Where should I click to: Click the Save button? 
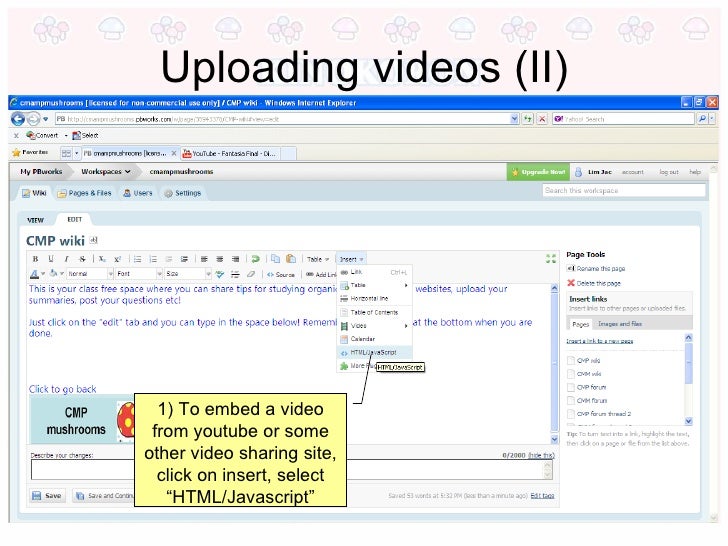click(47, 496)
